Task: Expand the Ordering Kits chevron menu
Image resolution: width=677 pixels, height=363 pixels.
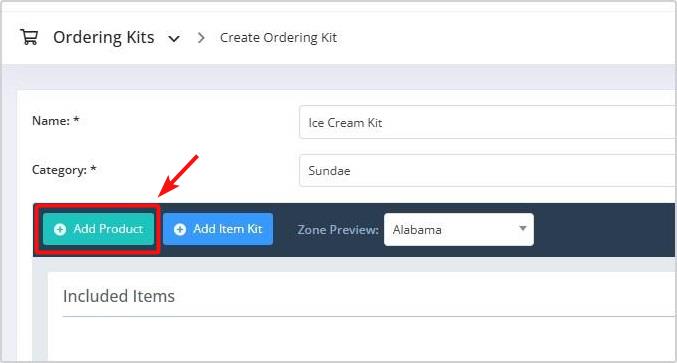Action: coord(174,39)
